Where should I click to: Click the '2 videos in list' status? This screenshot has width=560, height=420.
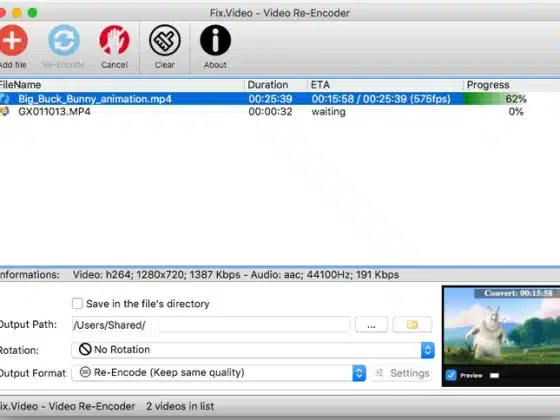[180, 406]
